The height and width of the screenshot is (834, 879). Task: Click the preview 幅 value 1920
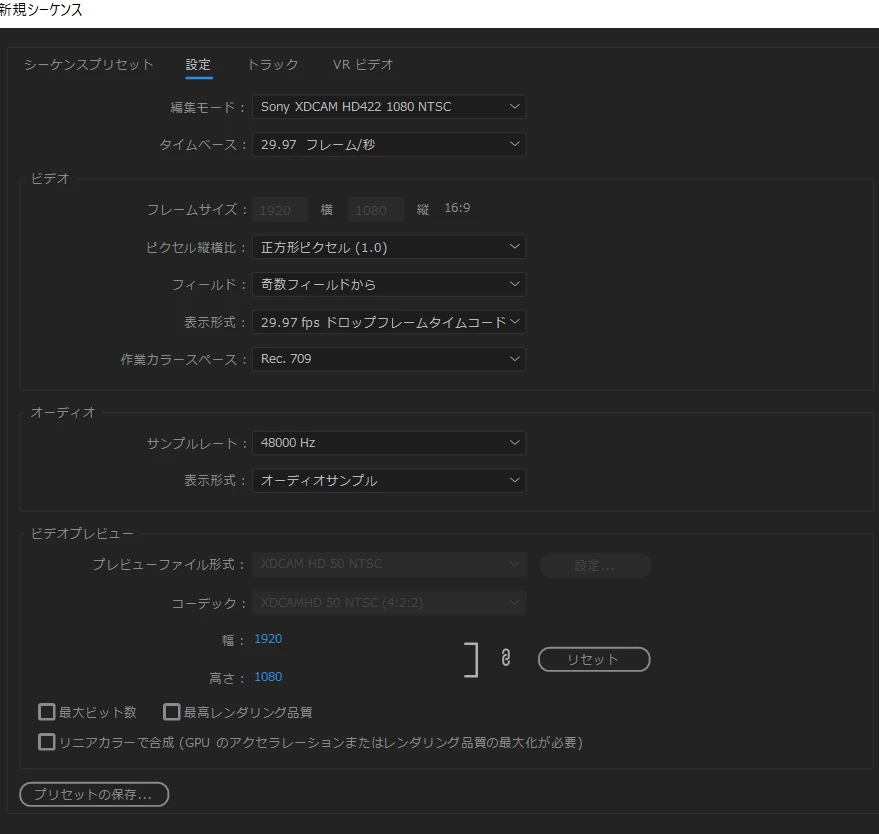click(x=268, y=639)
